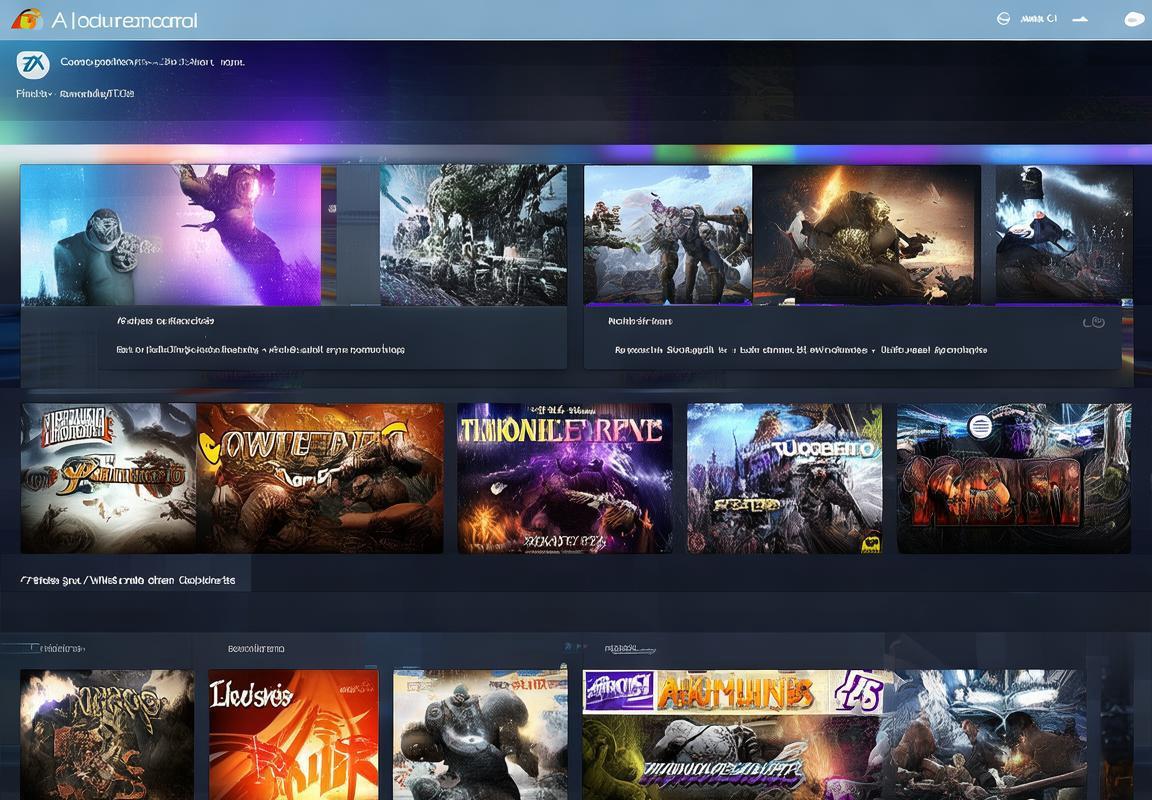
Task: Click the underlined heading above the wide banner
Action: pos(630,649)
